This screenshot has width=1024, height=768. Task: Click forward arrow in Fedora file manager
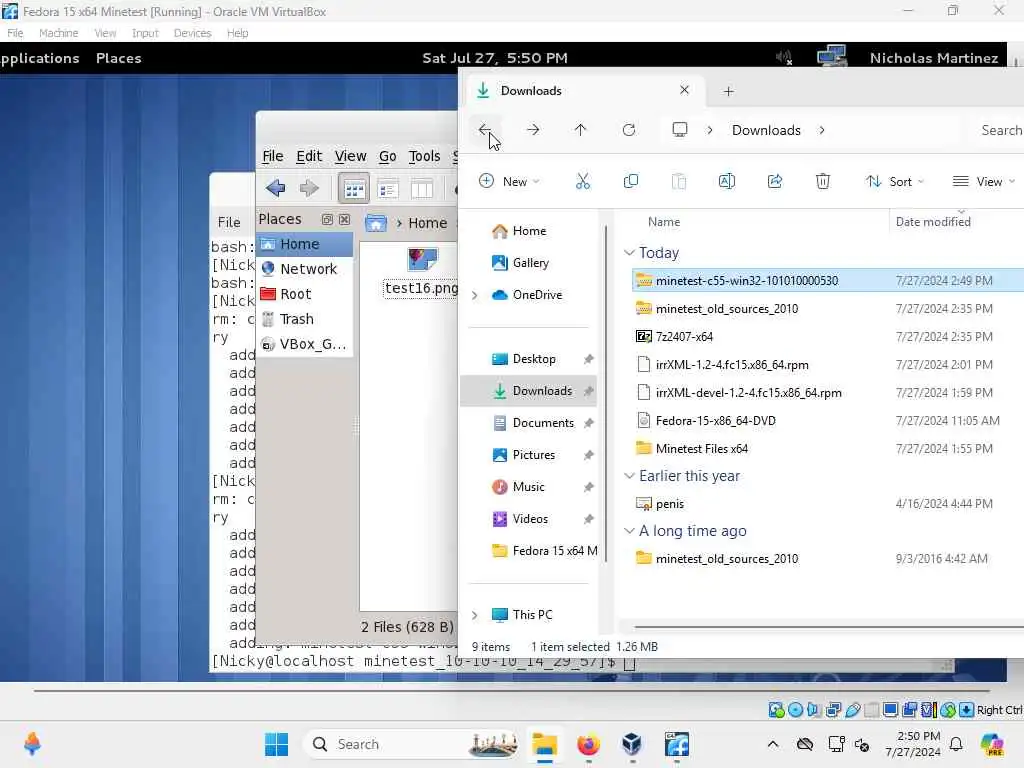309,188
